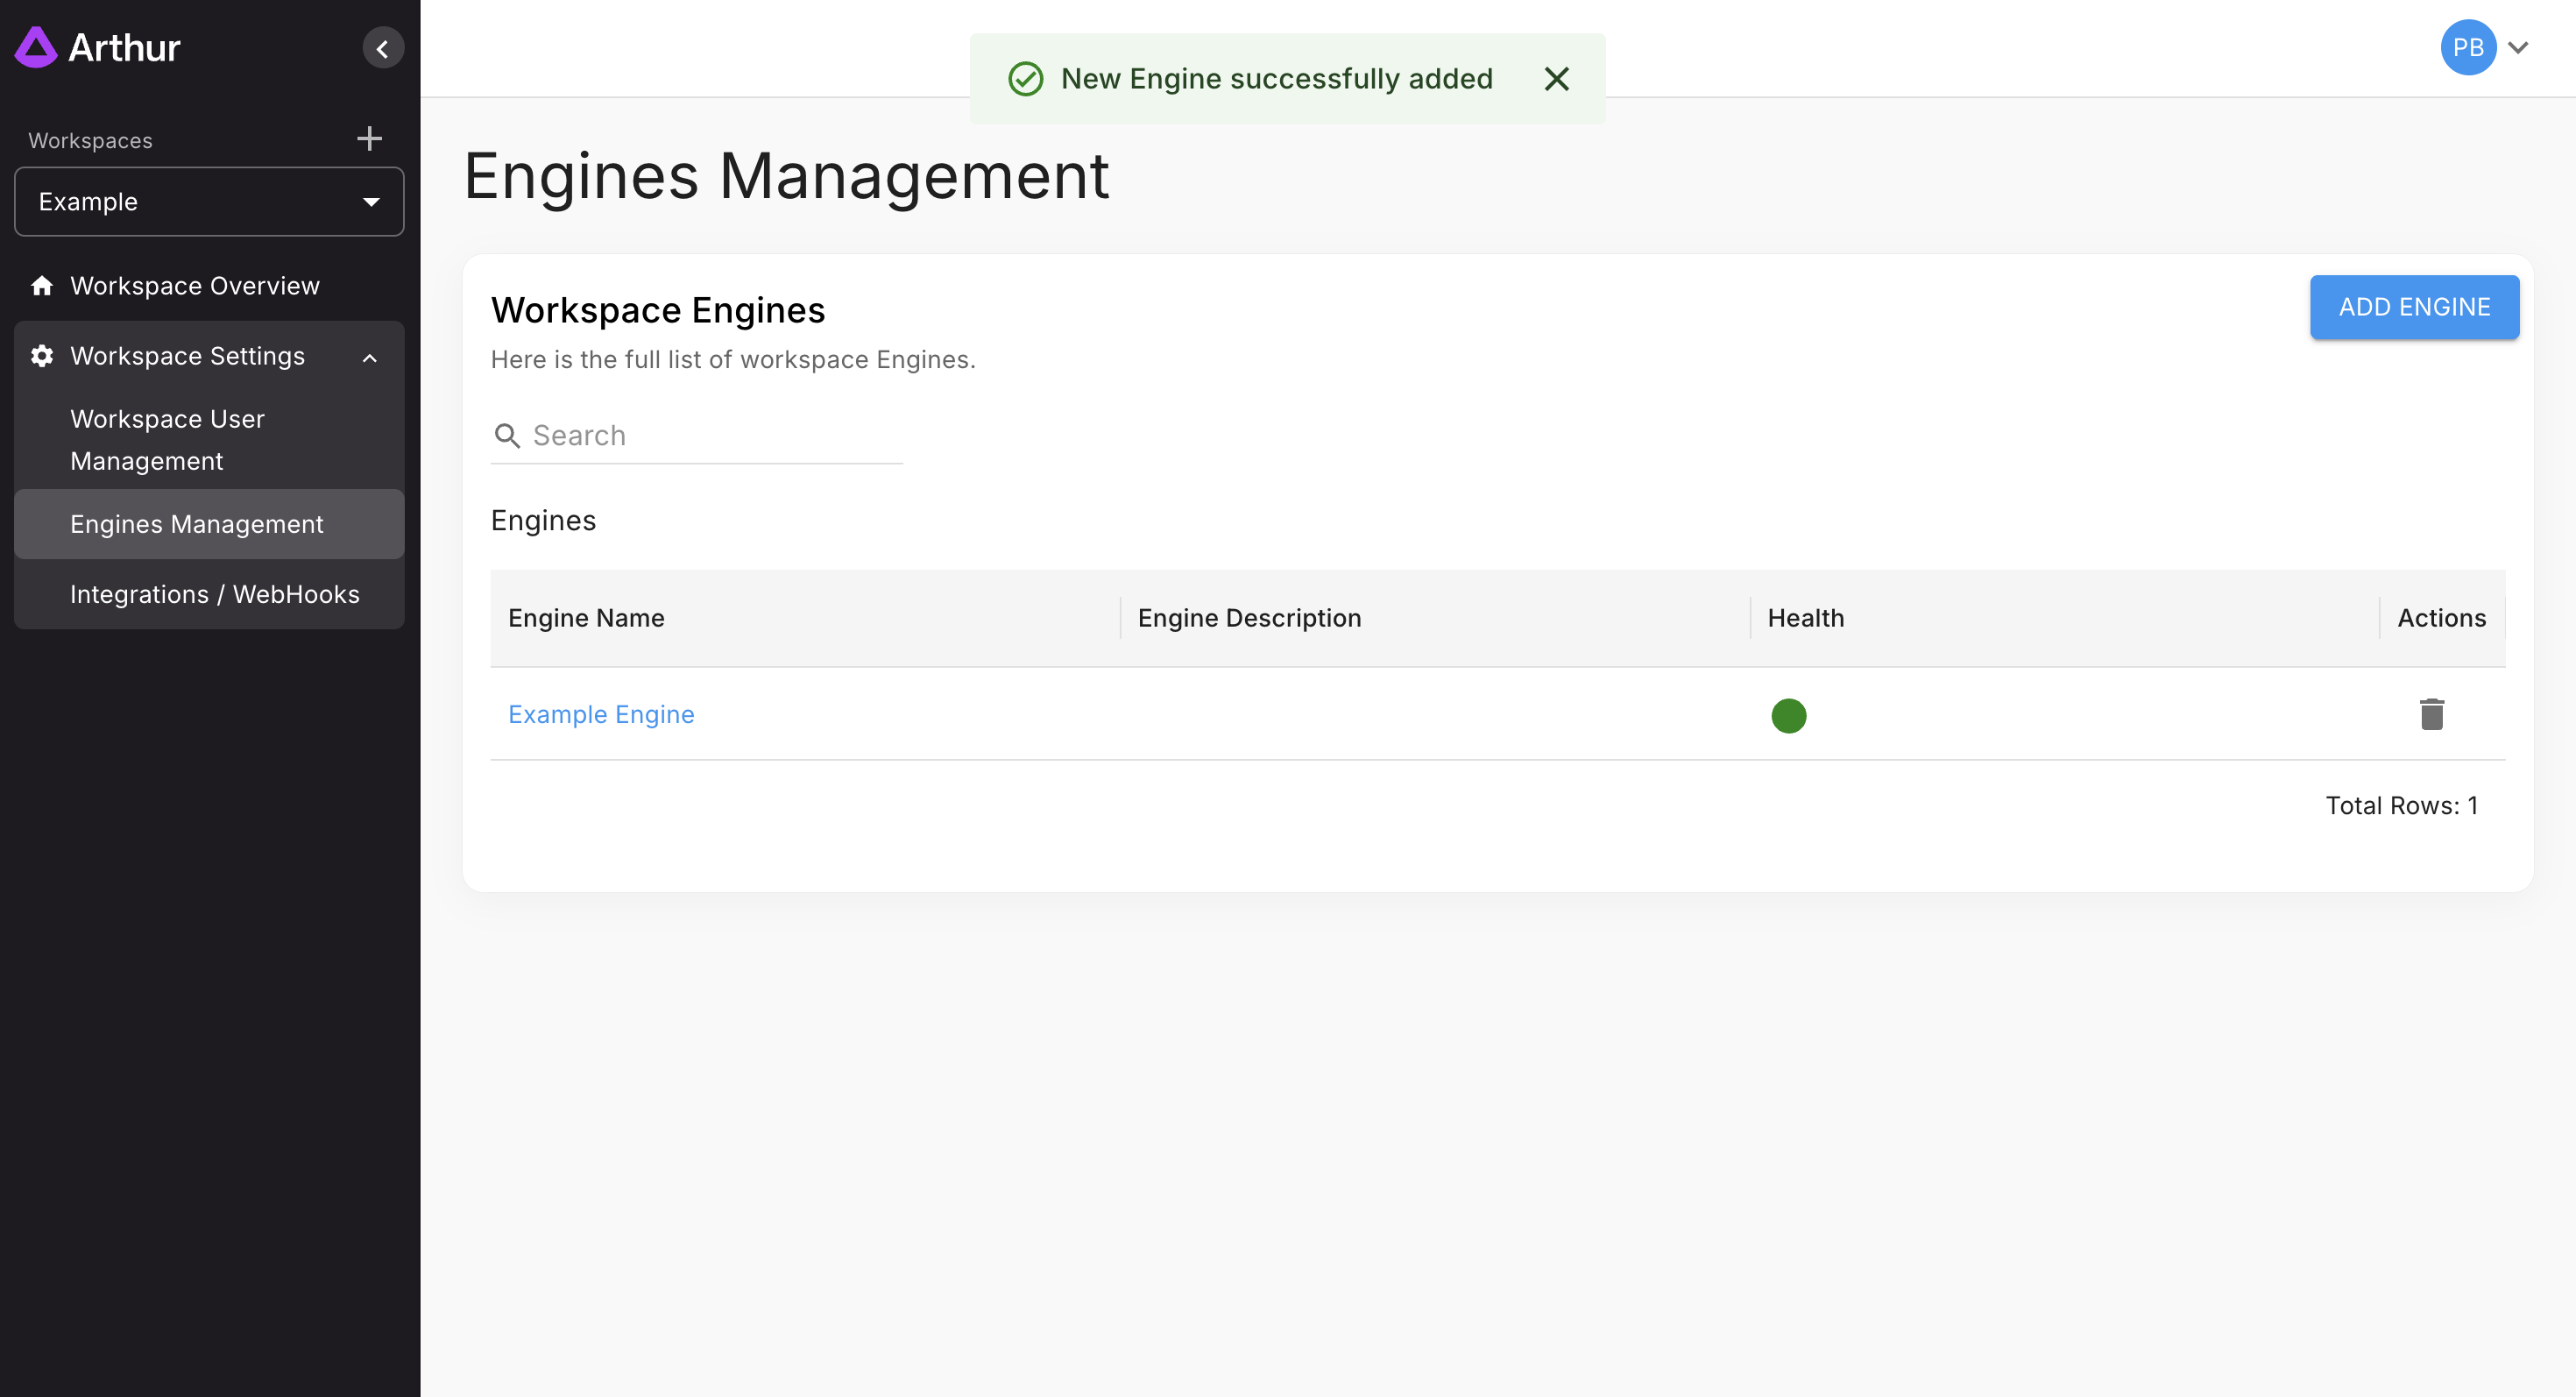Image resolution: width=2576 pixels, height=1397 pixels.
Task: Collapse the Workspace Settings section chevron
Action: point(370,358)
